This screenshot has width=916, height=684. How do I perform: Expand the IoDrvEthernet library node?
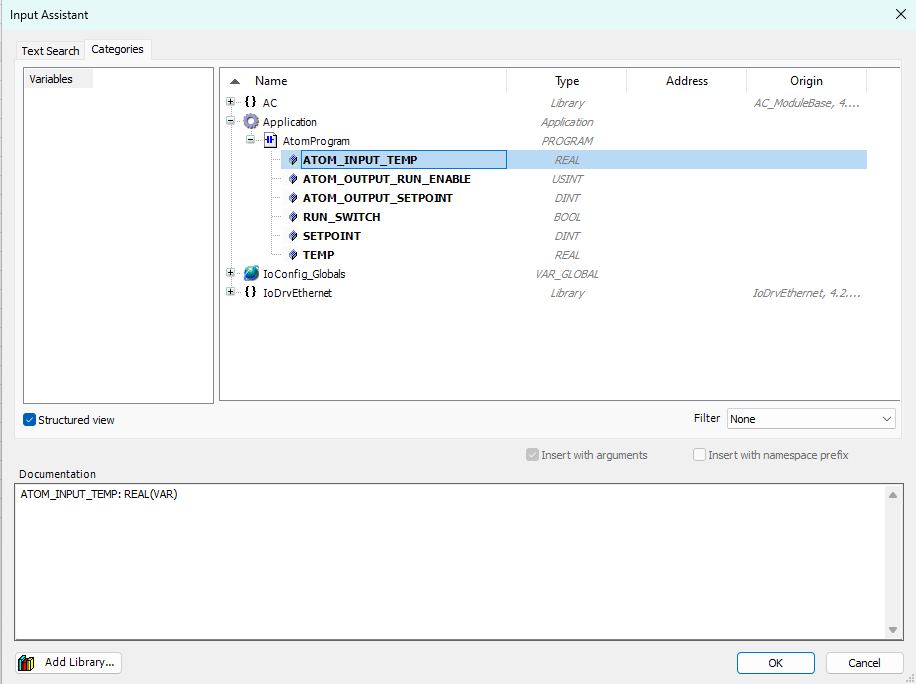coord(231,293)
